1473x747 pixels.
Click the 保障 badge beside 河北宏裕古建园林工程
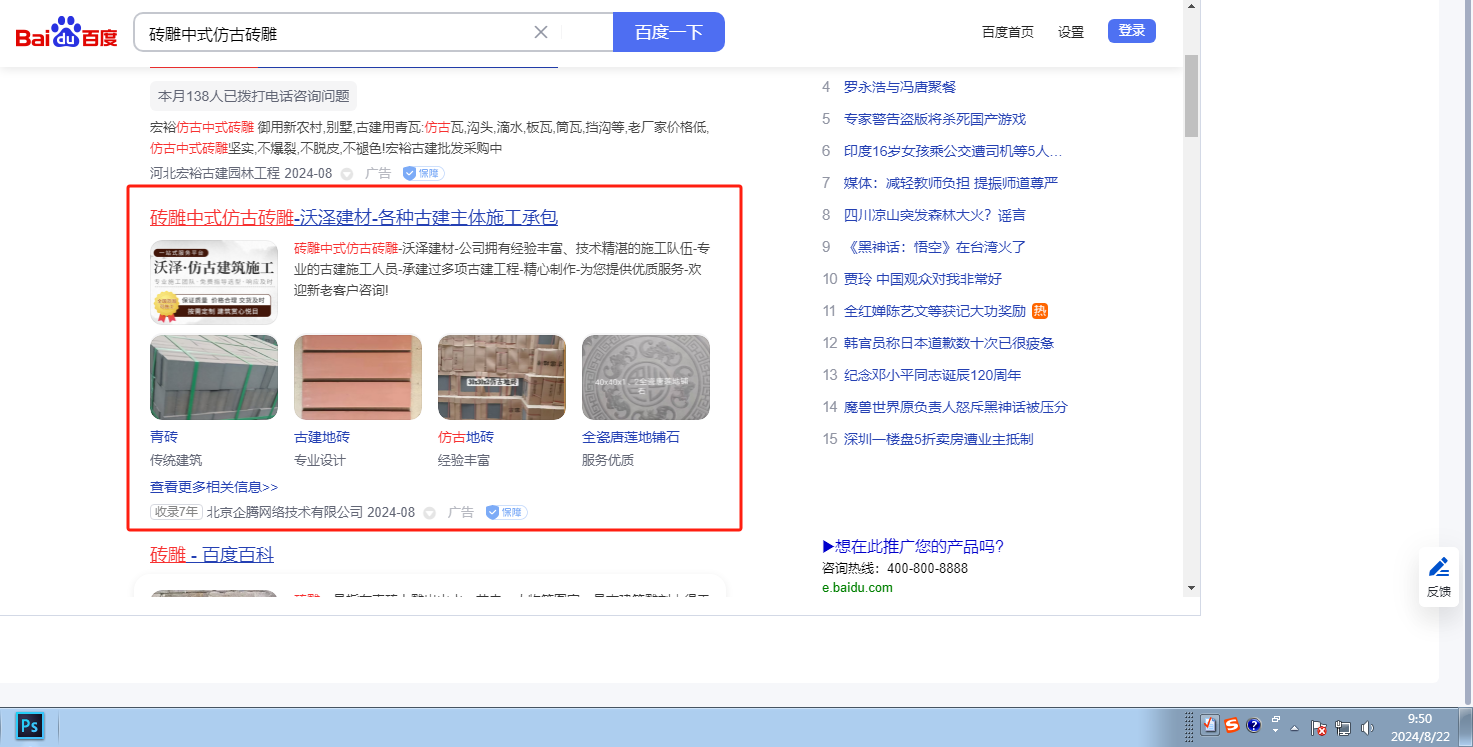(423, 173)
